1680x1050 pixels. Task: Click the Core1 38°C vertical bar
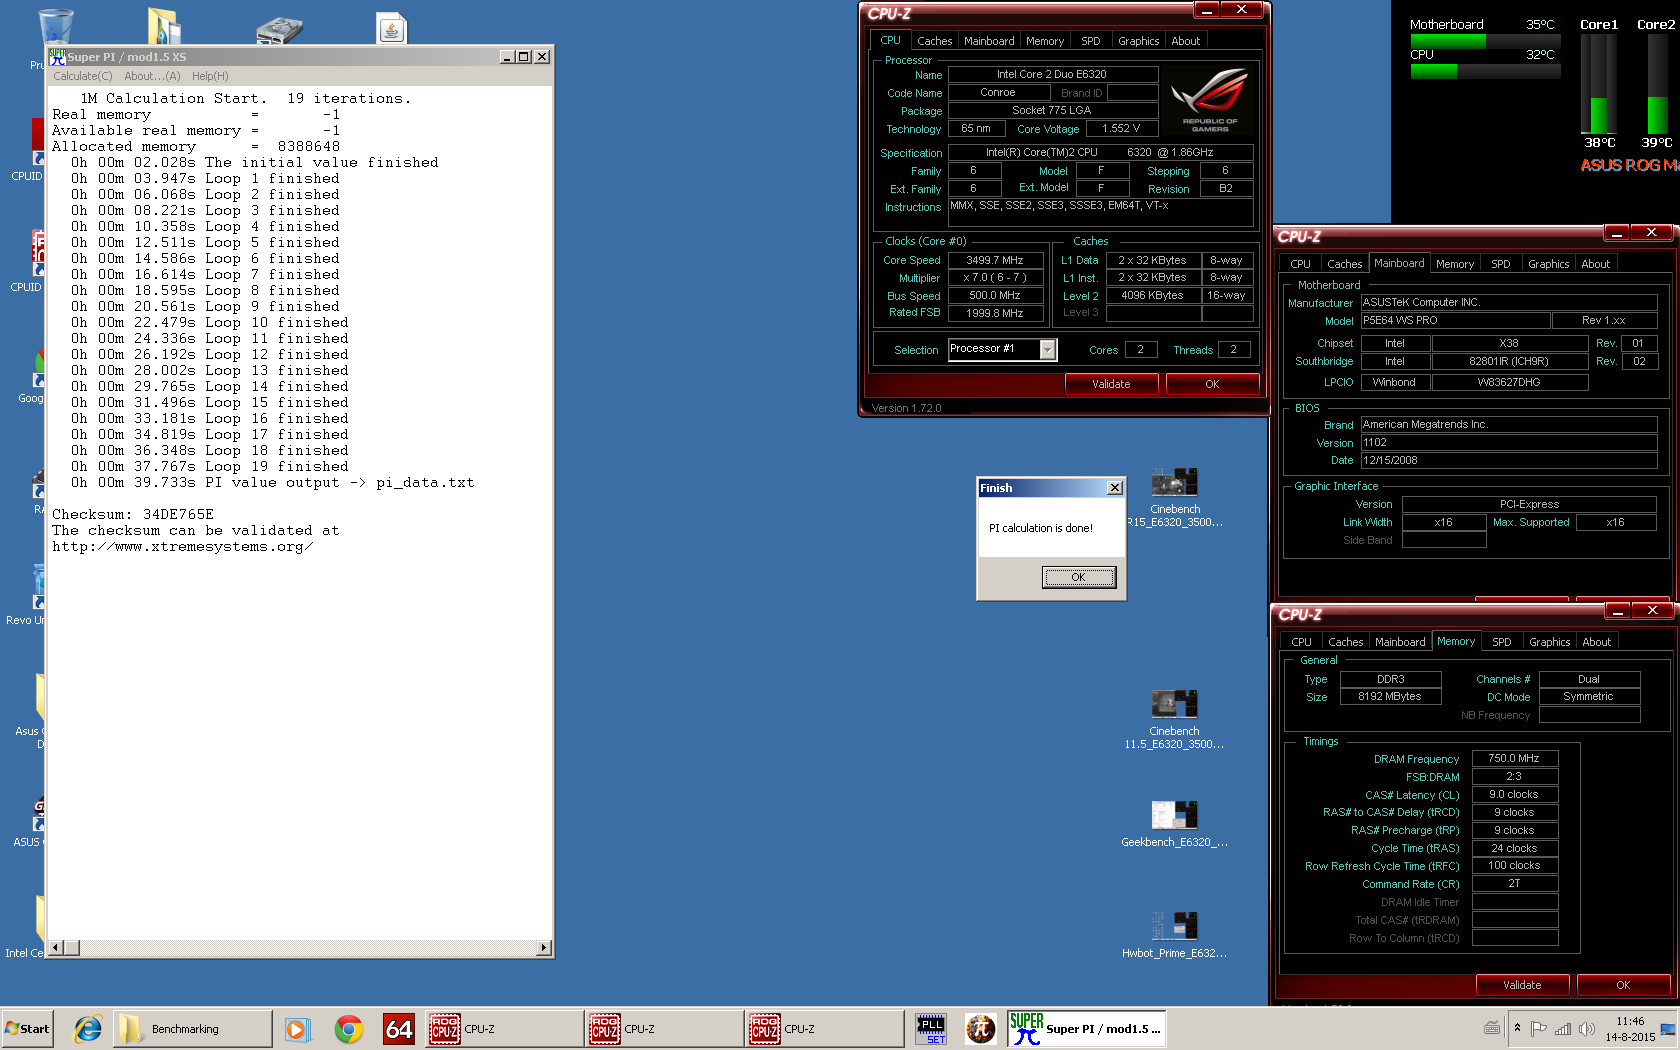point(1599,84)
